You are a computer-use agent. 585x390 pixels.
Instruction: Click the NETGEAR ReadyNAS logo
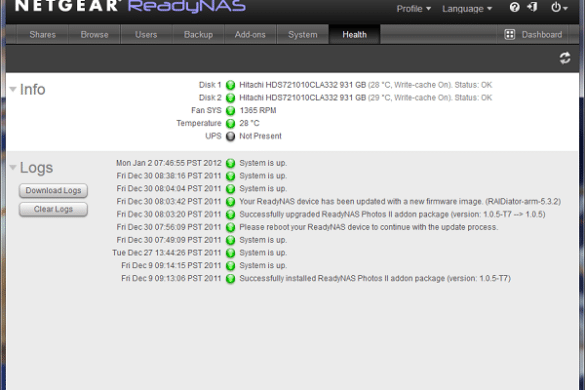point(130,6)
